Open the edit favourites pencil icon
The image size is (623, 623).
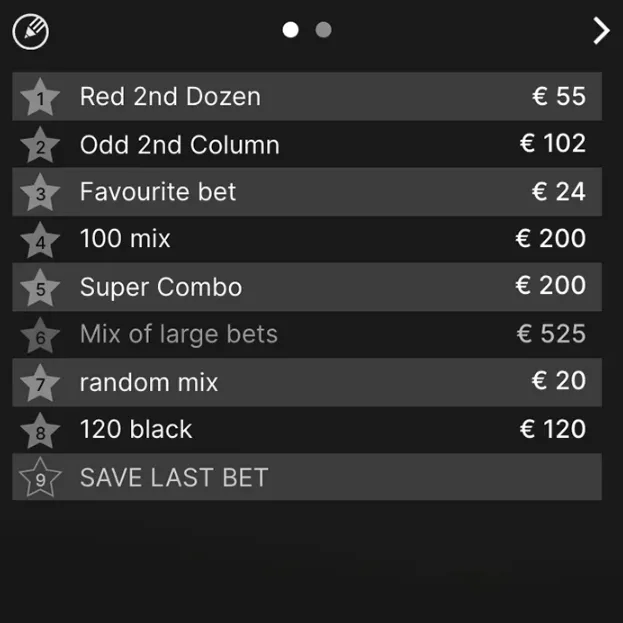click(x=31, y=32)
